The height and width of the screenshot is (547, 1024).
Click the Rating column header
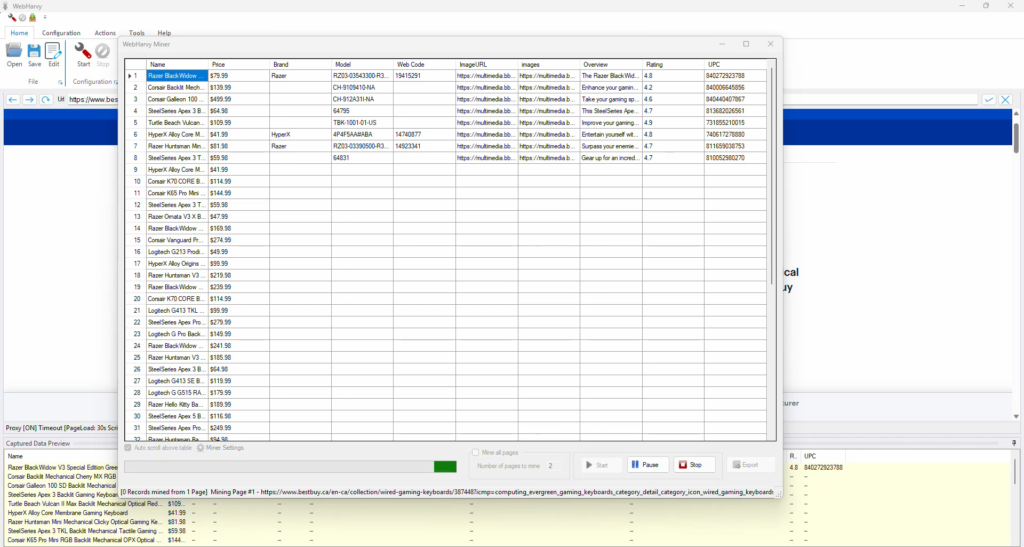[x=673, y=65]
